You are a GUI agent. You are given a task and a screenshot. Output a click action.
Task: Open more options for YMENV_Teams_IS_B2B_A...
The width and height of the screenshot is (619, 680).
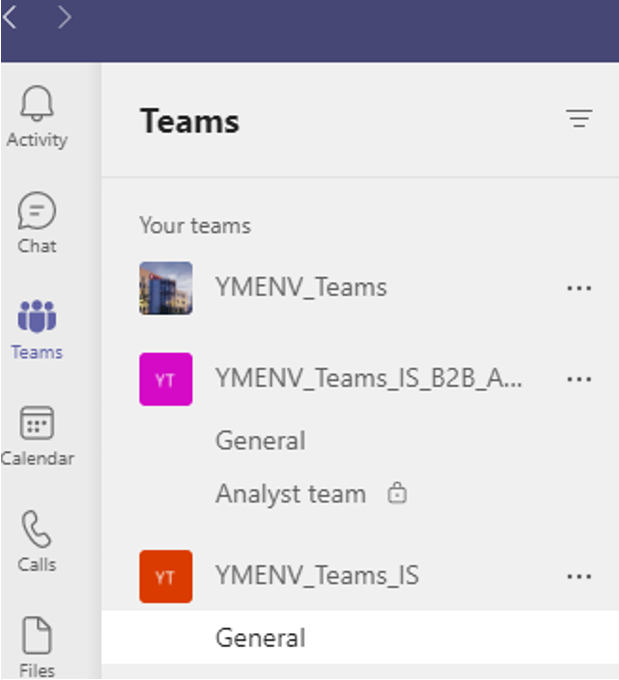tap(579, 379)
